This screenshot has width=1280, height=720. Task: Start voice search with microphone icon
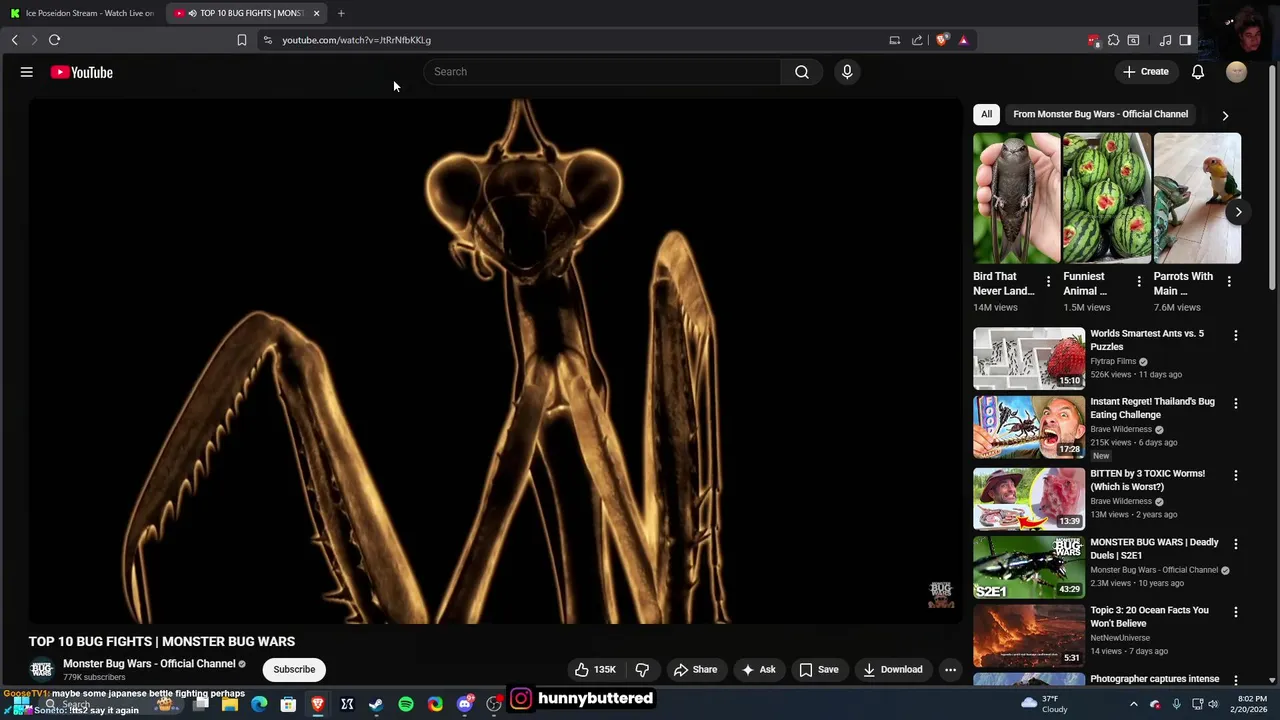[847, 72]
